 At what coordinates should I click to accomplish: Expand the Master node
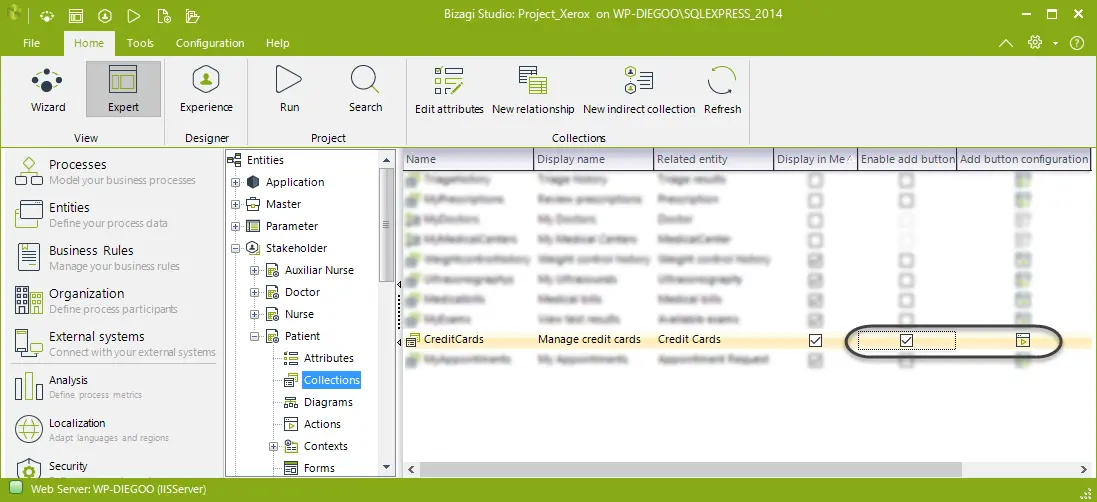(236, 204)
